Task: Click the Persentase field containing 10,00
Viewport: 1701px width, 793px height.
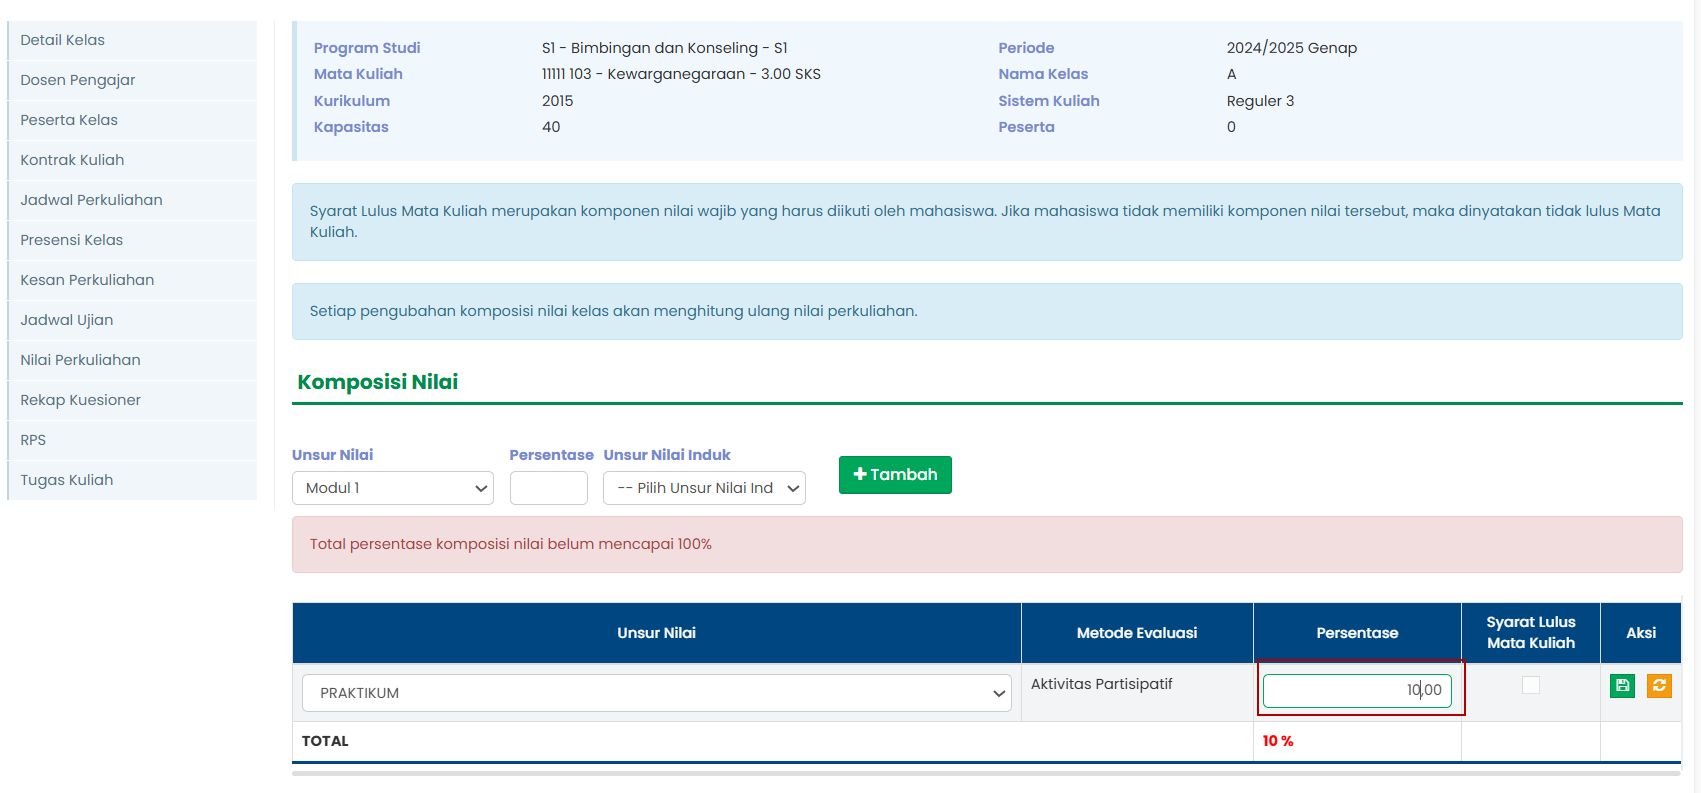Action: pos(1356,690)
